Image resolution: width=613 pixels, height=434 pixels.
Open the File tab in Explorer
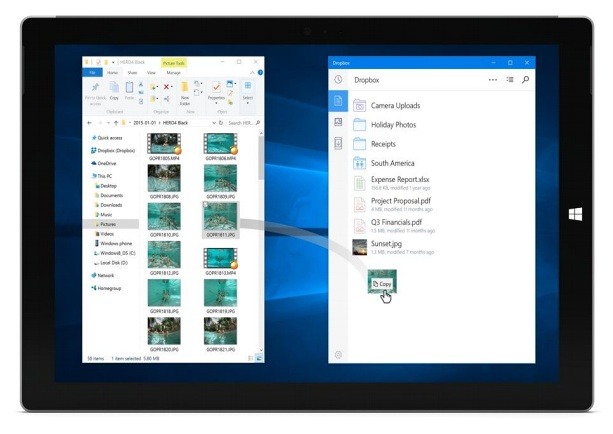[x=92, y=72]
